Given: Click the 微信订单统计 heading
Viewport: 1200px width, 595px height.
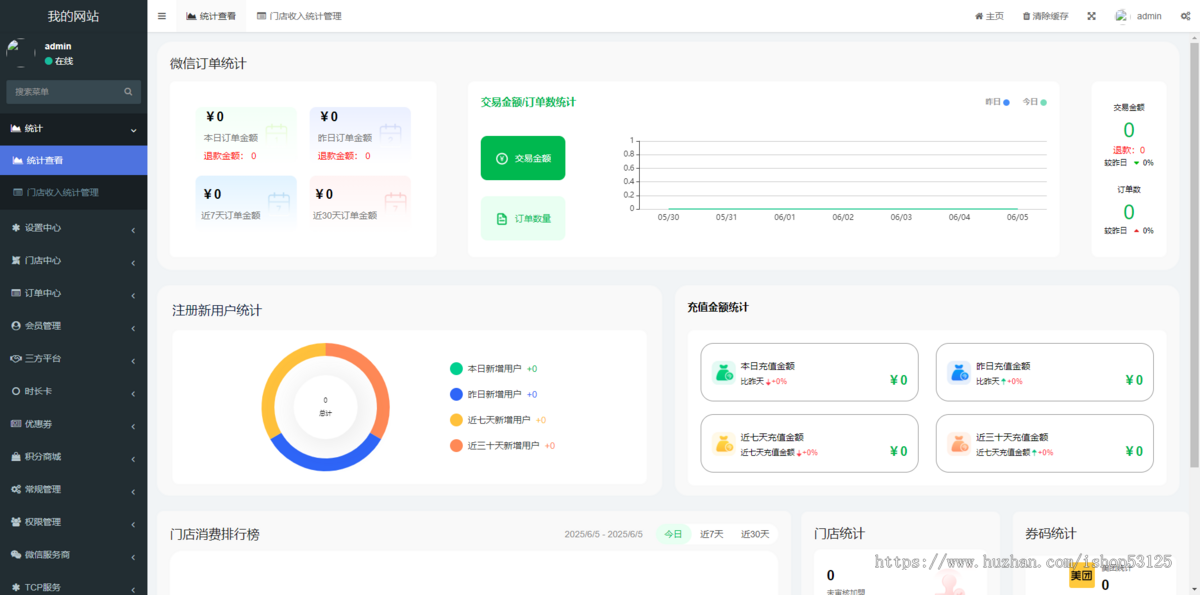Looking at the screenshot, I should tap(208, 63).
